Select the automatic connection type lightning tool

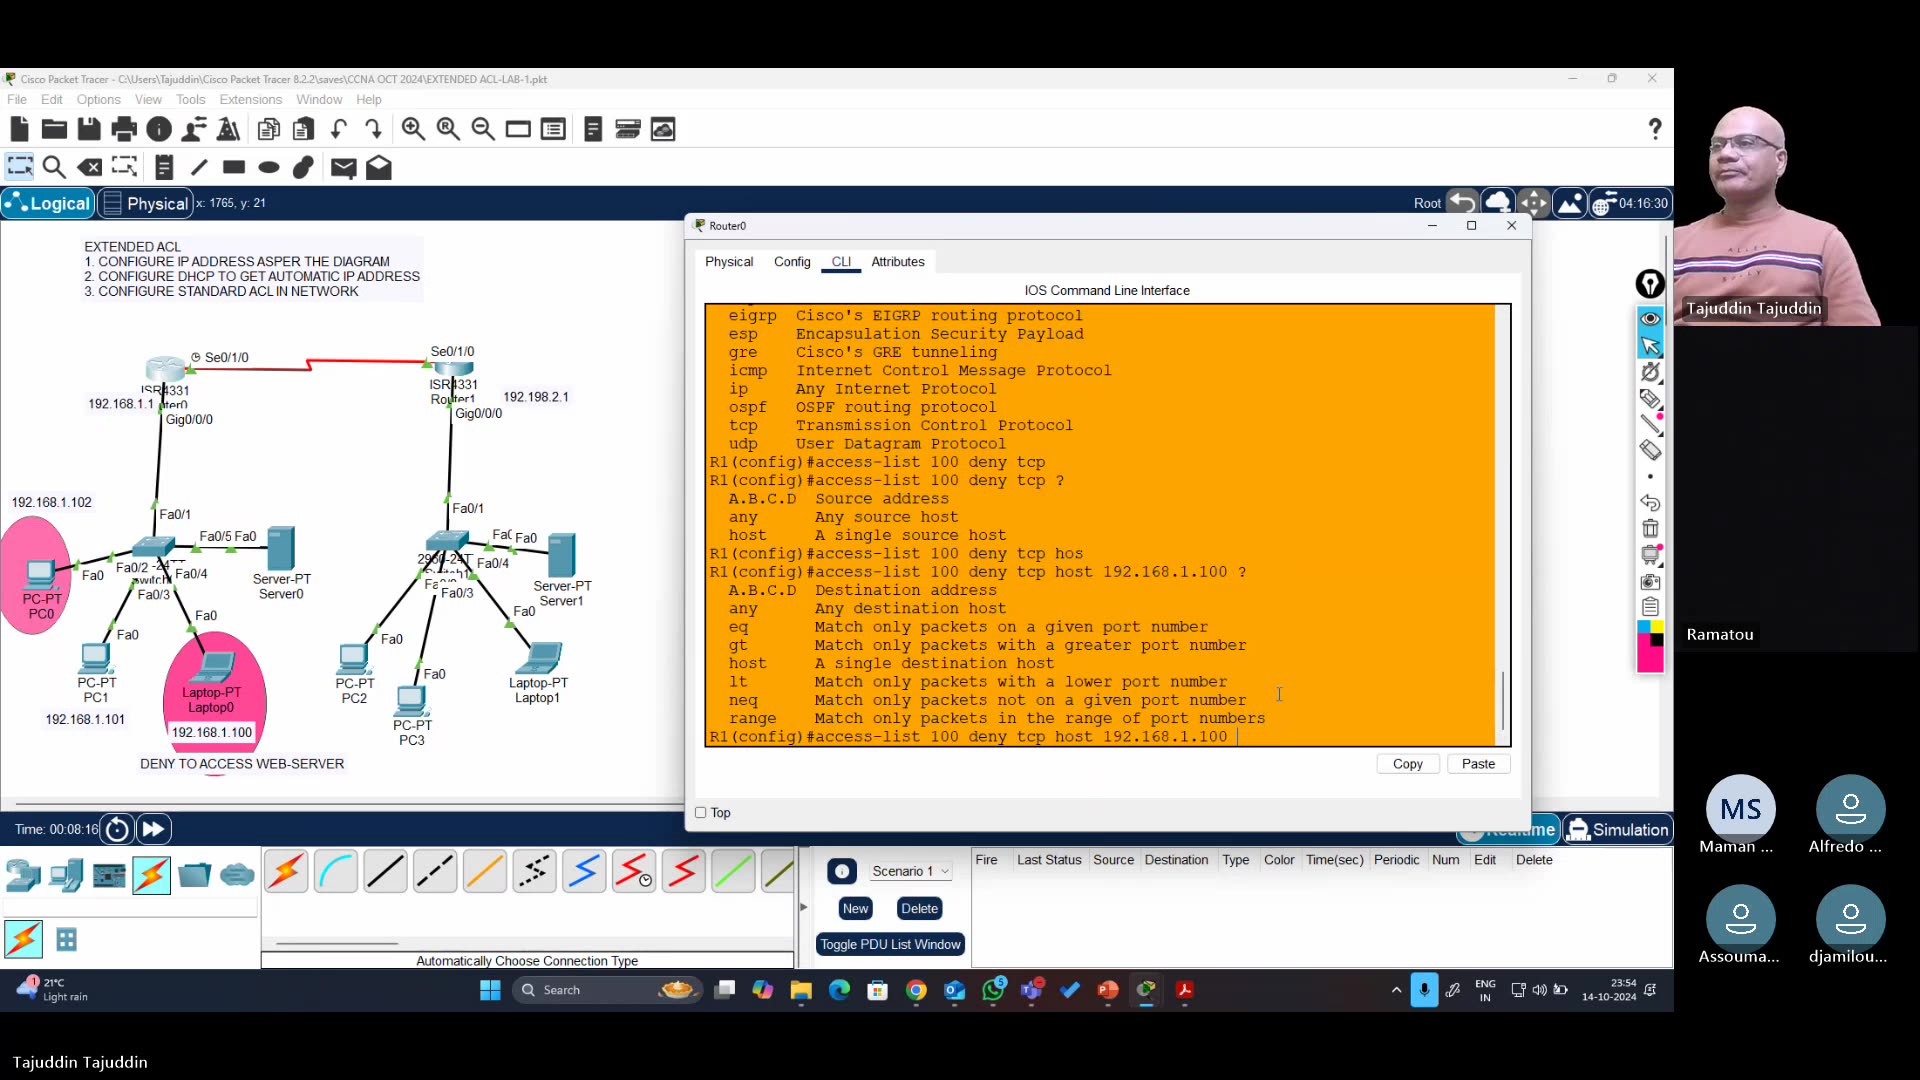pos(285,871)
